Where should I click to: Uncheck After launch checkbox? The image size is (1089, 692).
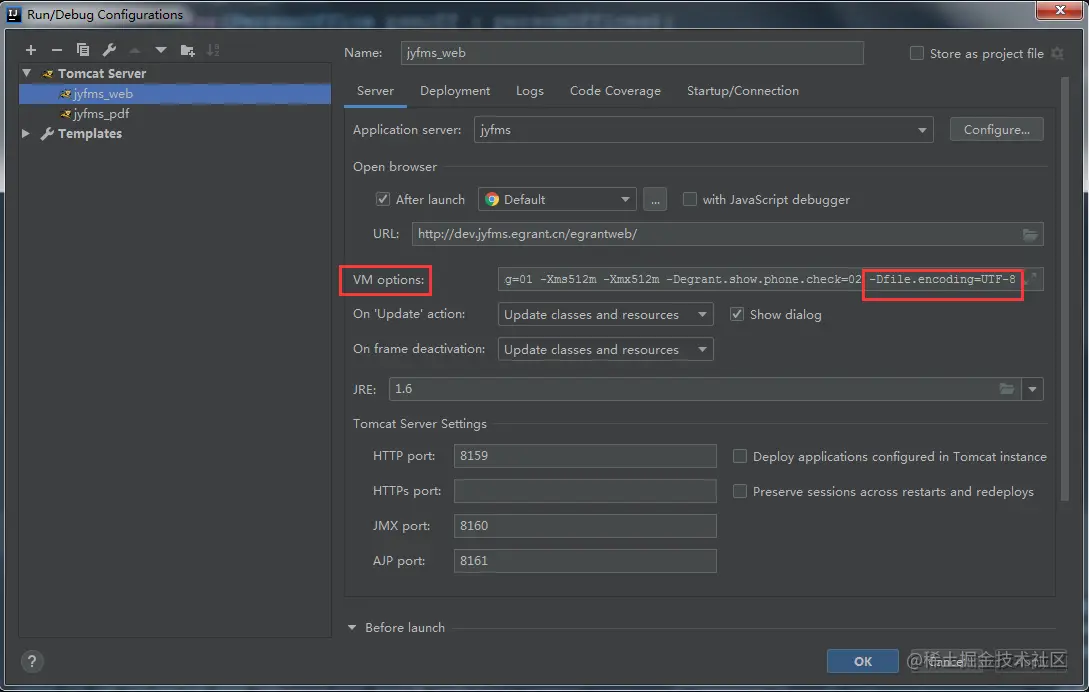383,199
